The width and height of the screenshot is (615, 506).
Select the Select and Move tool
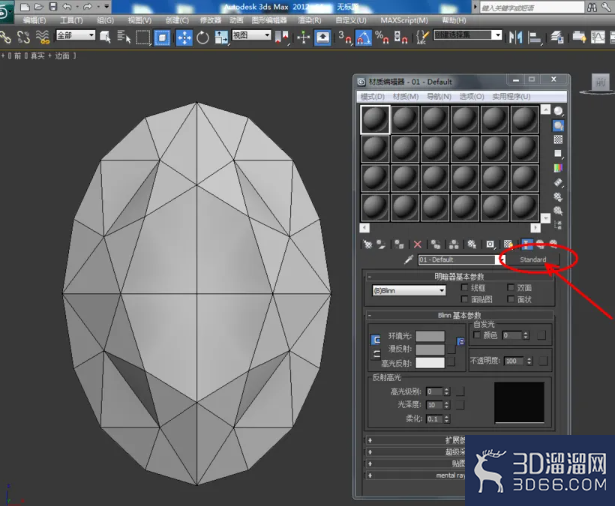pos(184,38)
